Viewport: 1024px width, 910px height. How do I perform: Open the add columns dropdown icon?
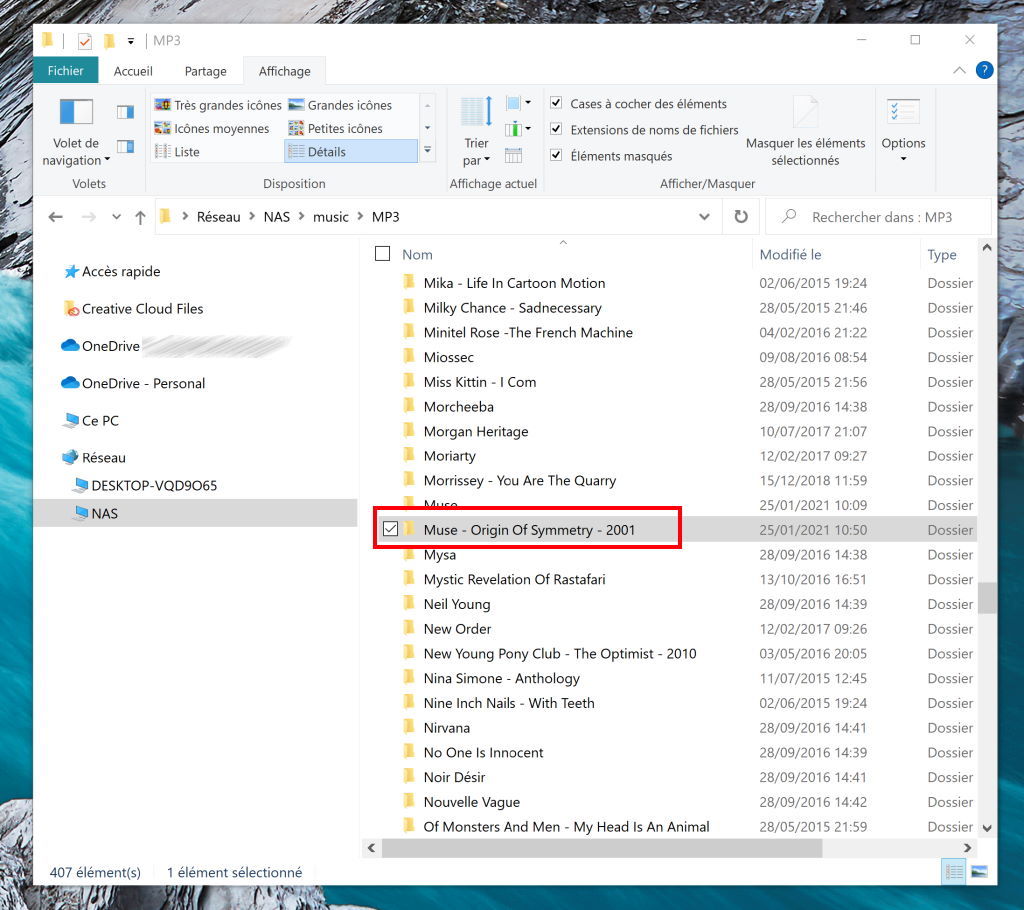point(519,129)
